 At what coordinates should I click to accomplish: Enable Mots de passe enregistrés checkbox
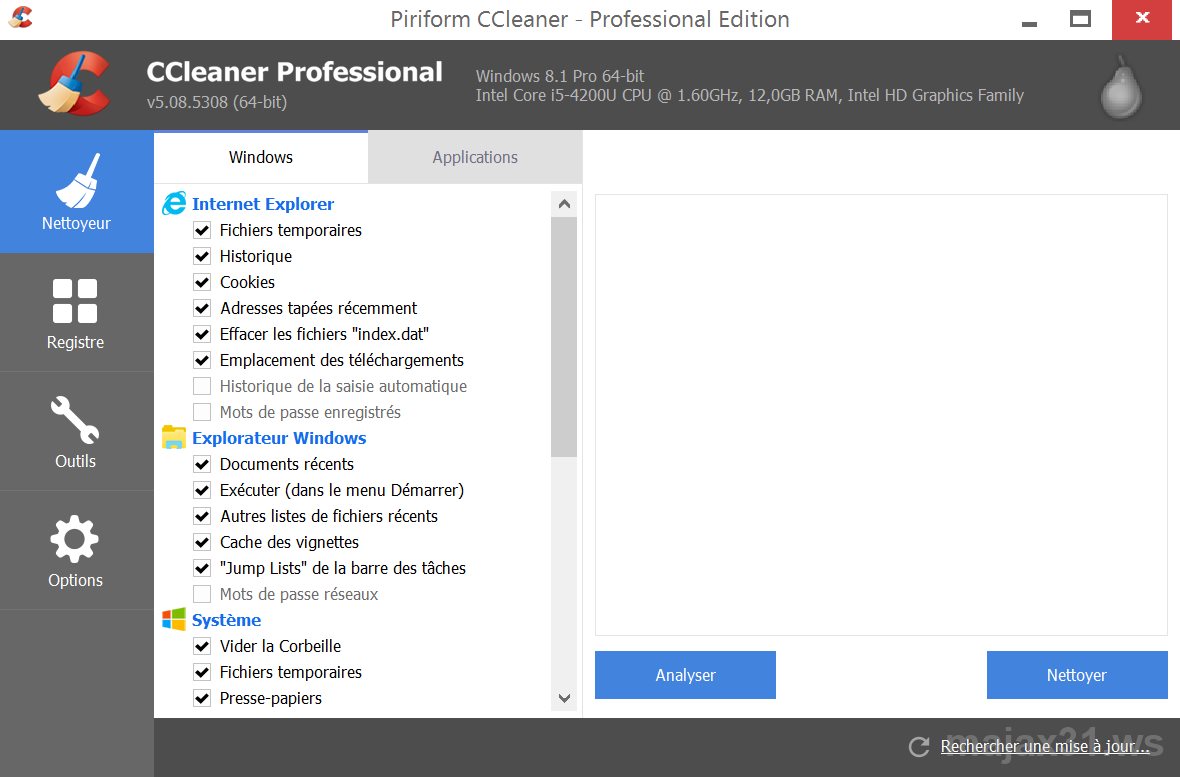click(x=202, y=412)
